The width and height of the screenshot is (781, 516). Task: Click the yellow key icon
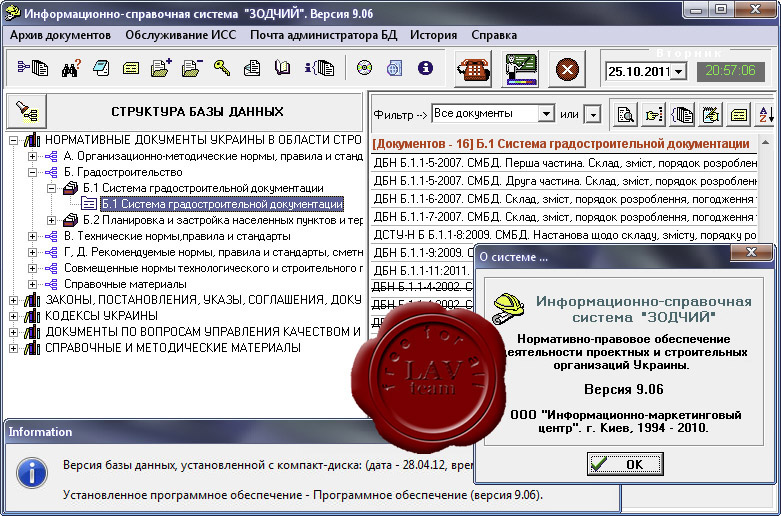pyautogui.click(x=222, y=68)
